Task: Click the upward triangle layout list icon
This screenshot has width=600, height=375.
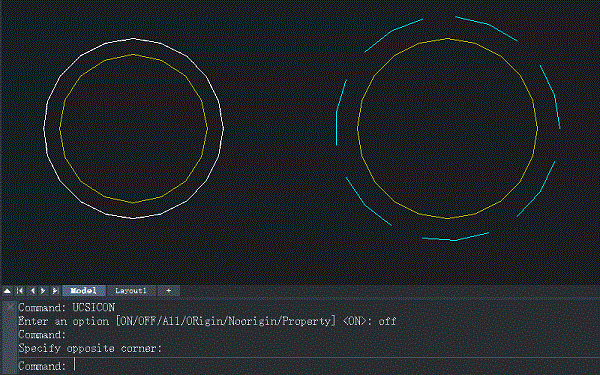Action: (x=7, y=291)
